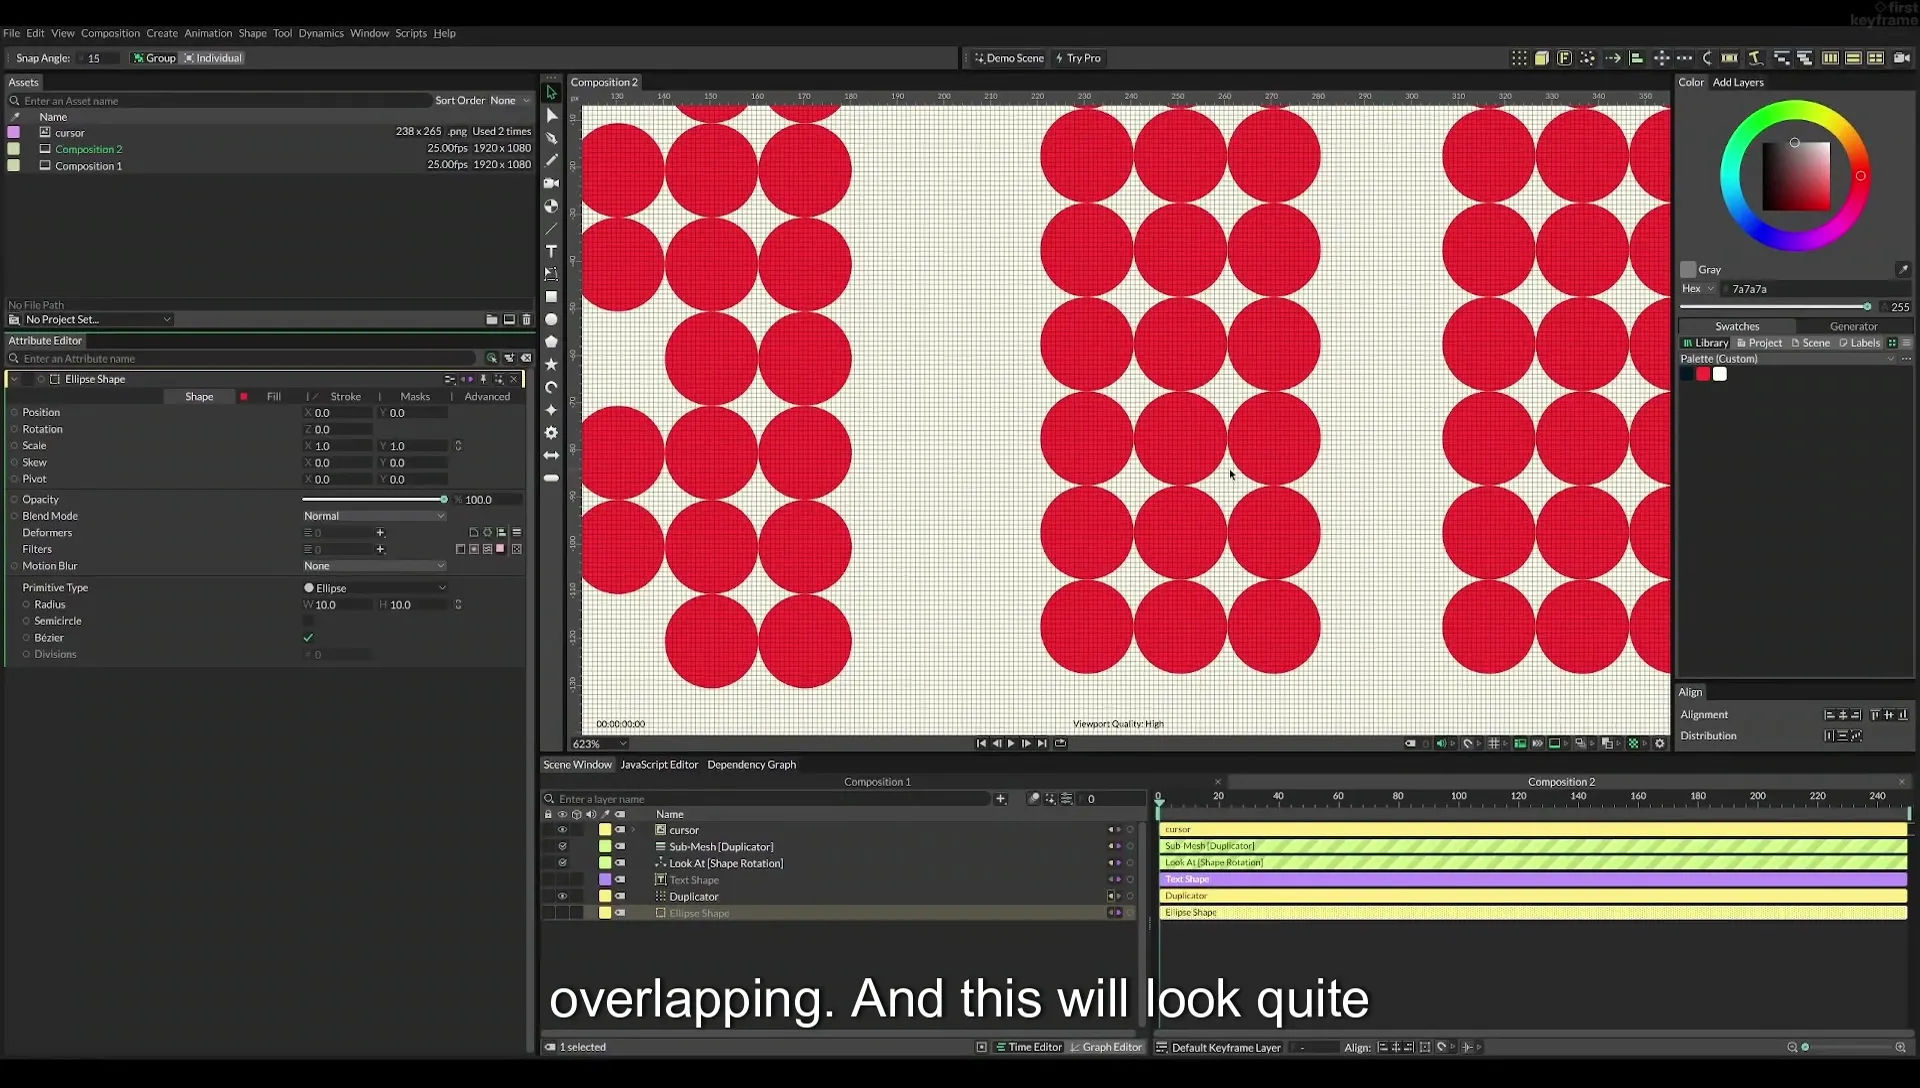This screenshot has height=1088, width=1920.
Task: Select the Polygon shape tool
Action: (551, 342)
